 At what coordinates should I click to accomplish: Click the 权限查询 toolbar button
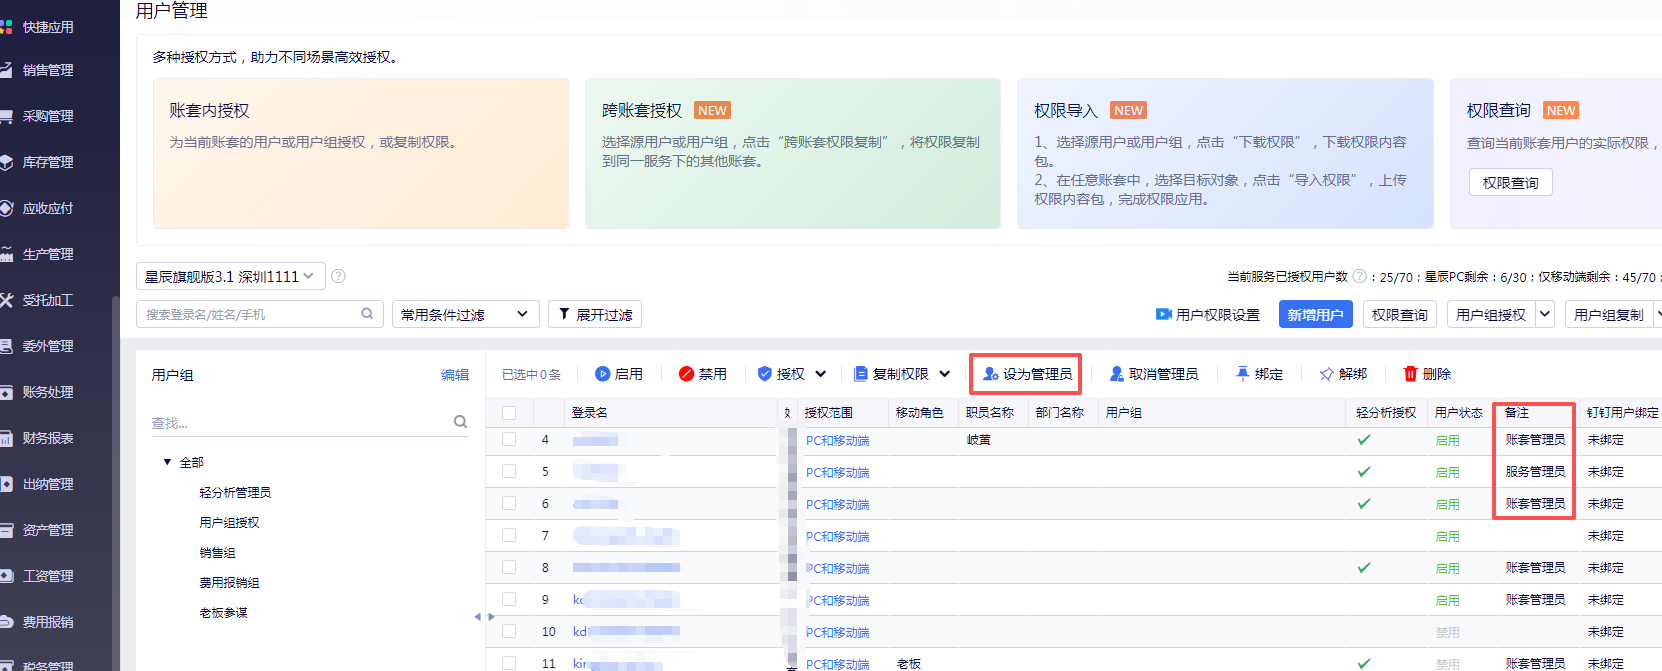coord(1399,314)
